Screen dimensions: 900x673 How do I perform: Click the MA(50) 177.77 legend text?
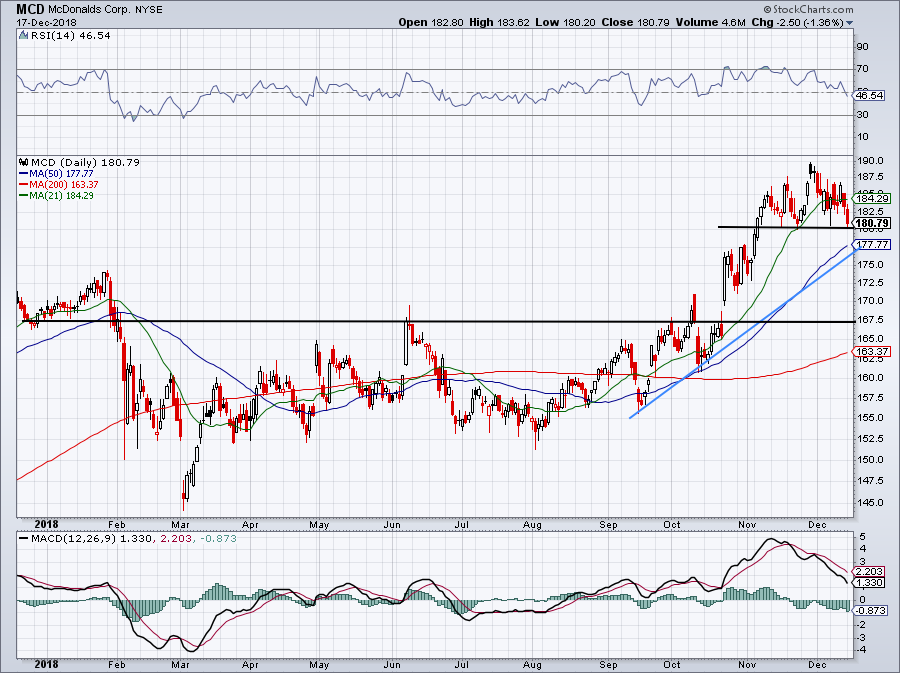[x=61, y=174]
